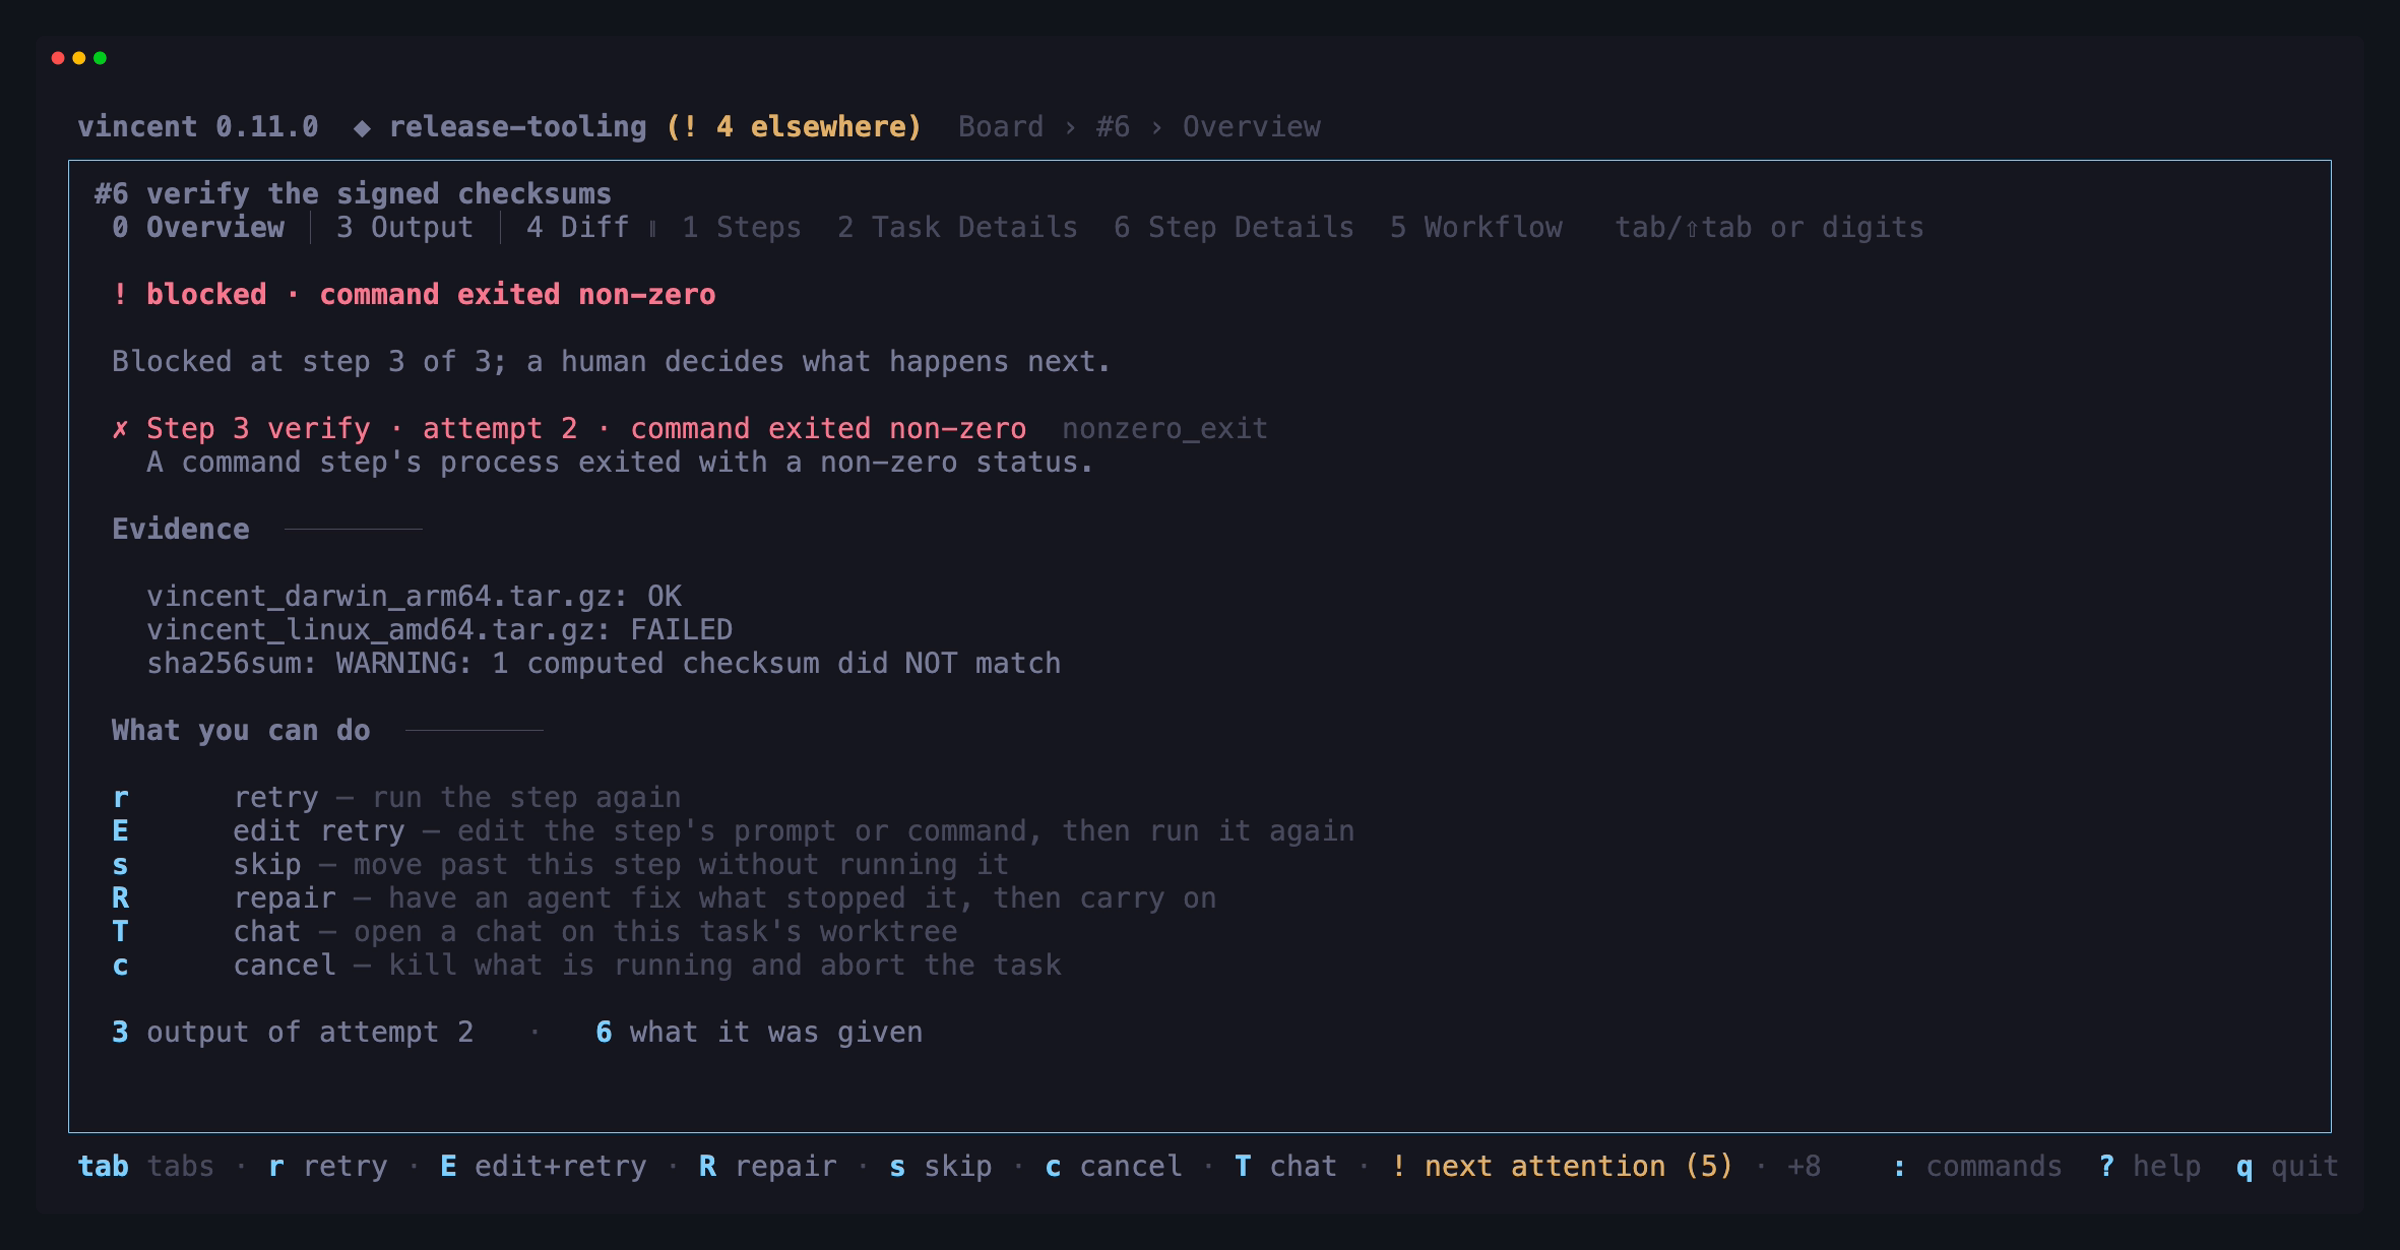
Task: Switch to the 5 Workflow tab
Action: click(x=1476, y=227)
